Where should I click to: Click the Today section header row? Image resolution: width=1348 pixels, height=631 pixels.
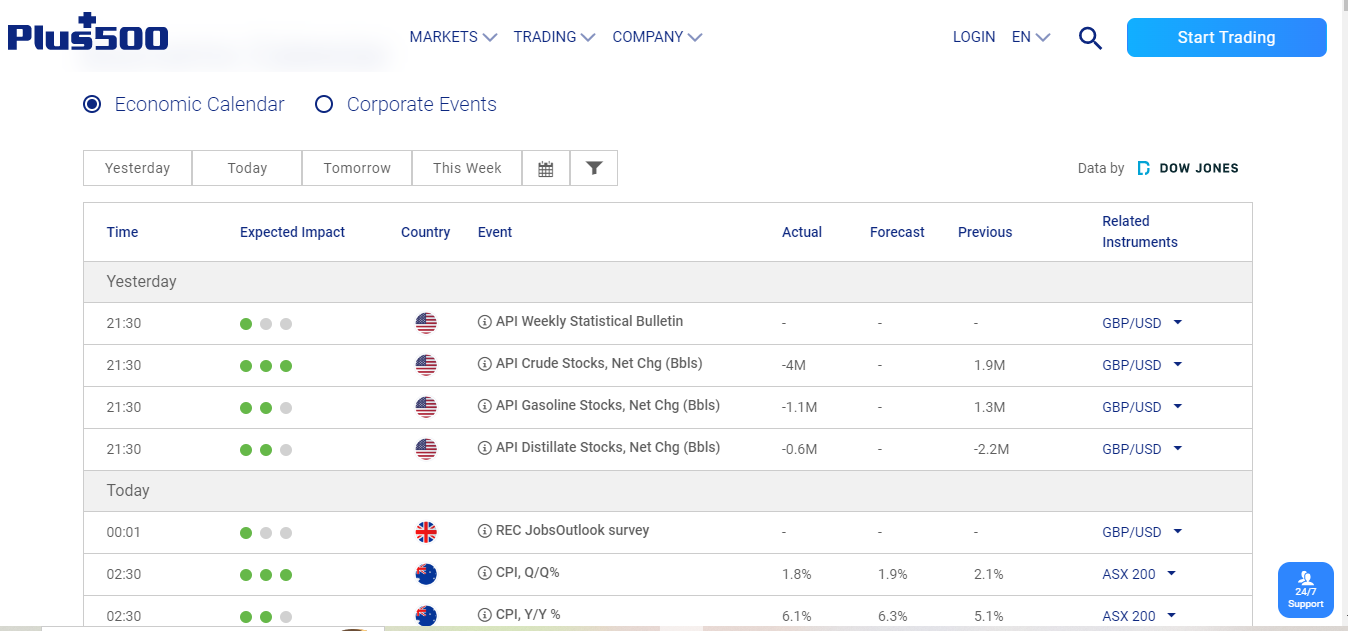(x=668, y=491)
